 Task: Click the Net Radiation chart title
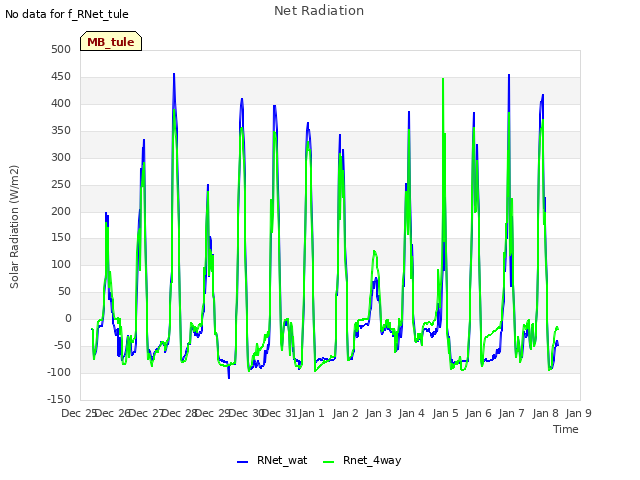click(319, 11)
